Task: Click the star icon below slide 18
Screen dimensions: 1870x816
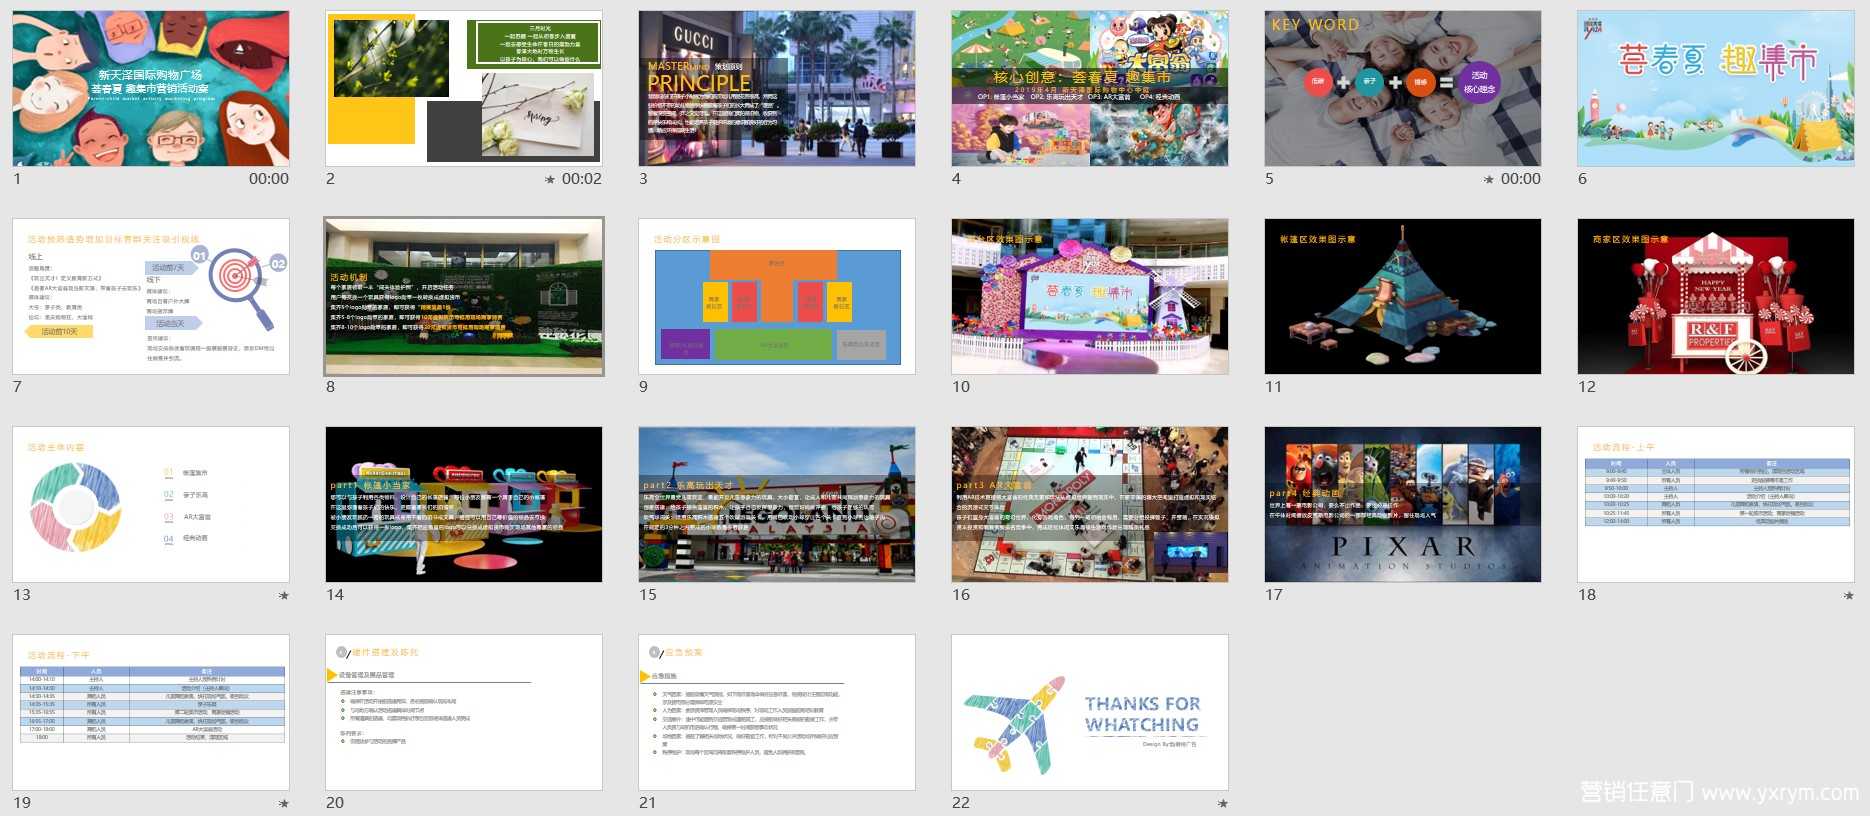Action: (1849, 595)
